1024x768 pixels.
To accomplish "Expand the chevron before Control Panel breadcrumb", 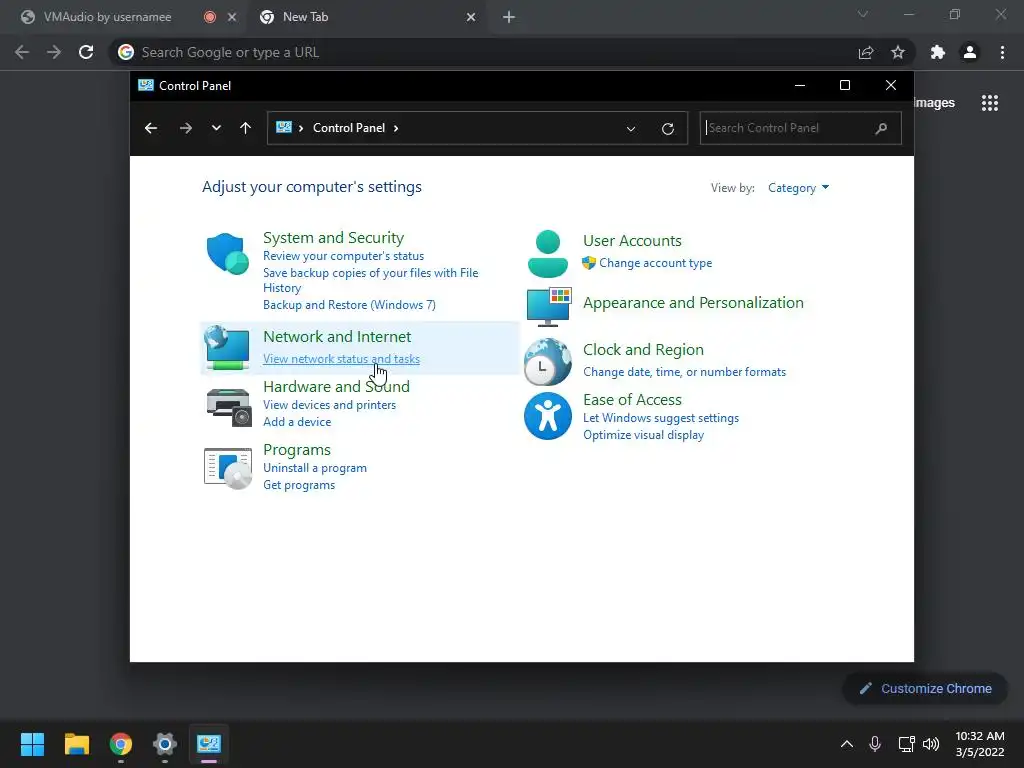I will (301, 128).
